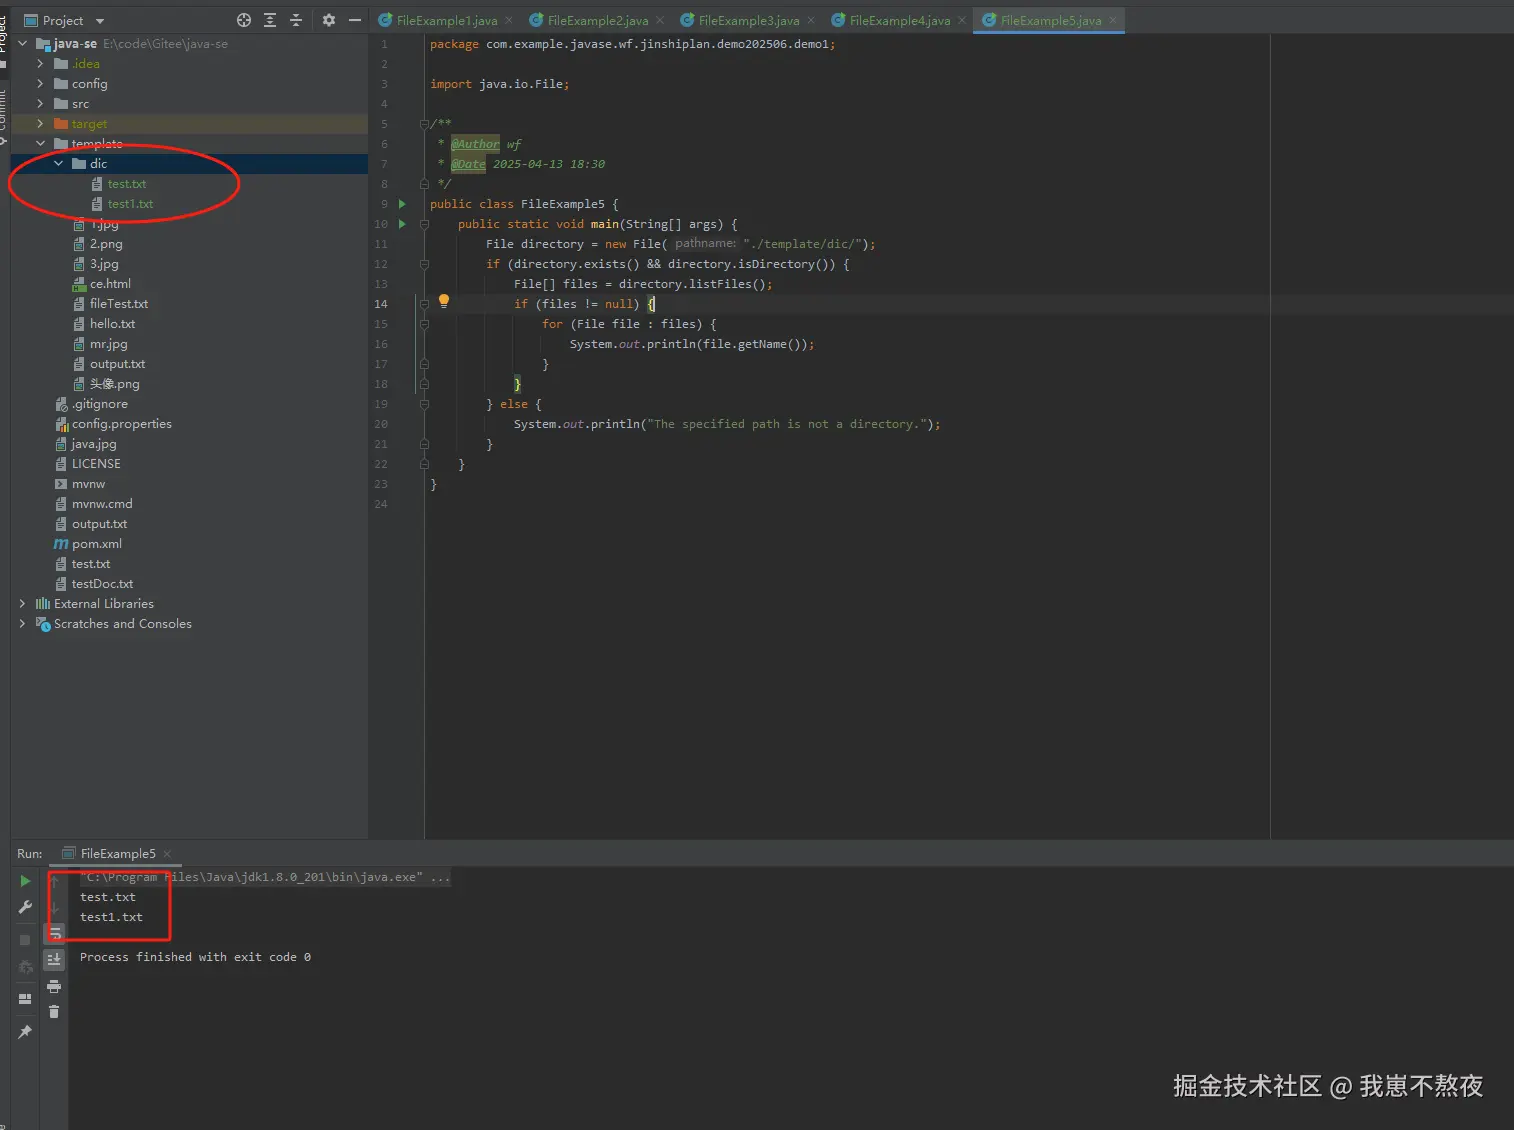Select hello.txt in project tree
This screenshot has width=1514, height=1130.
point(112,324)
